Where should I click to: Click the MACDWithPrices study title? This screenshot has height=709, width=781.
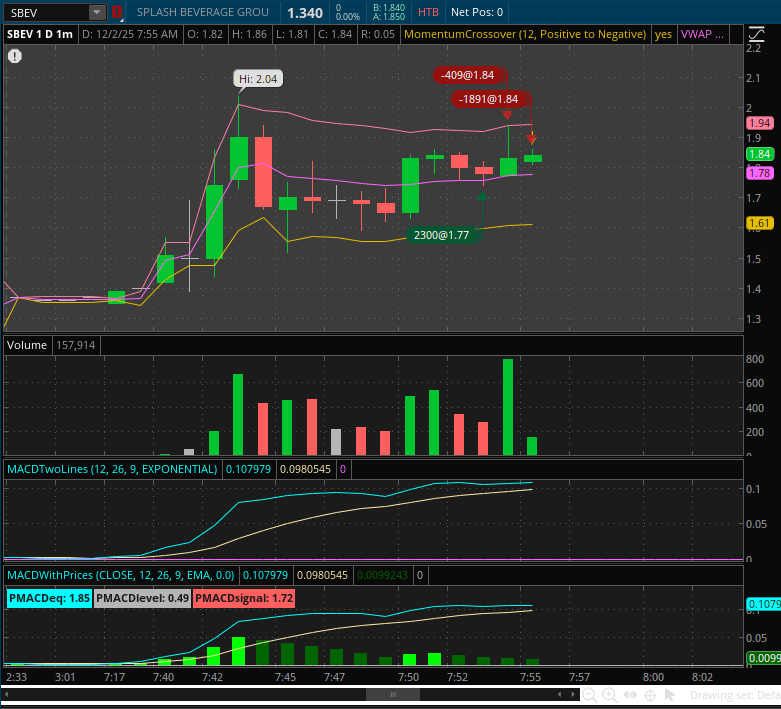coord(121,575)
